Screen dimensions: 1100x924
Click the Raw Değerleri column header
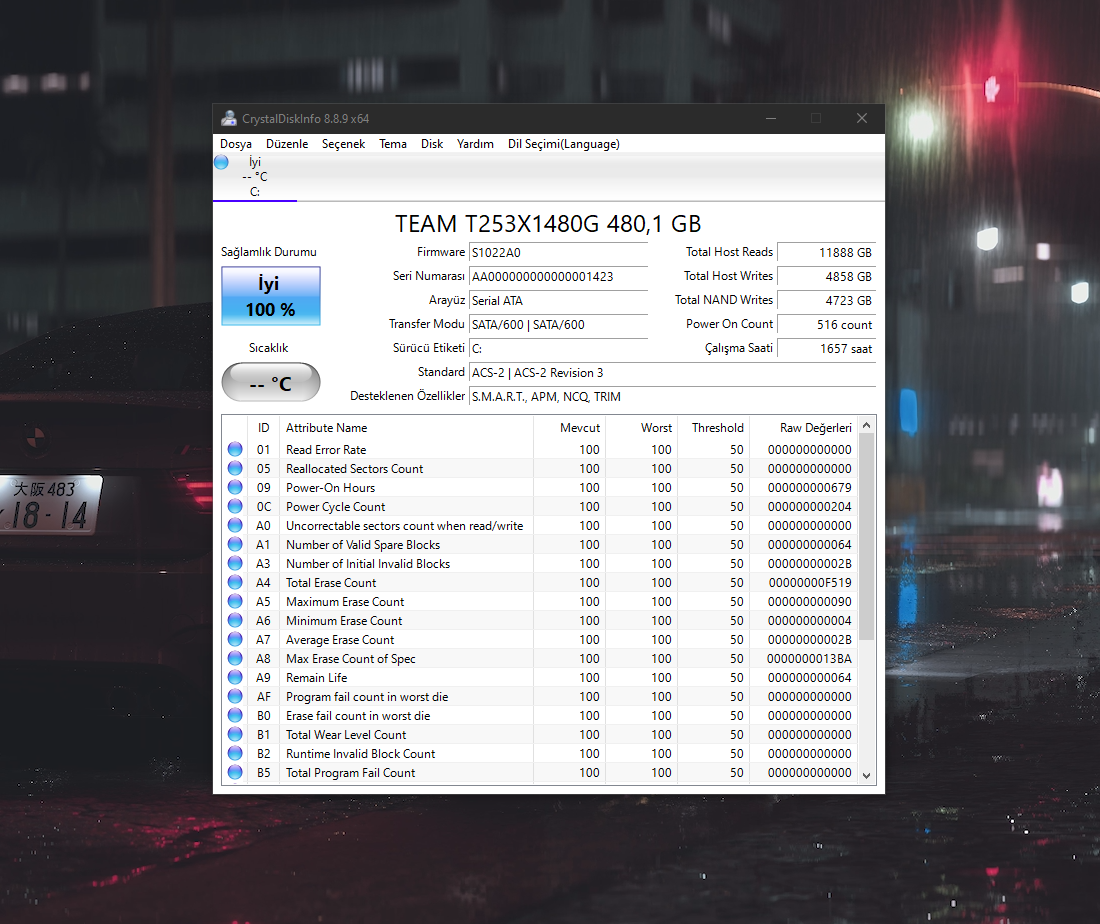pos(804,427)
